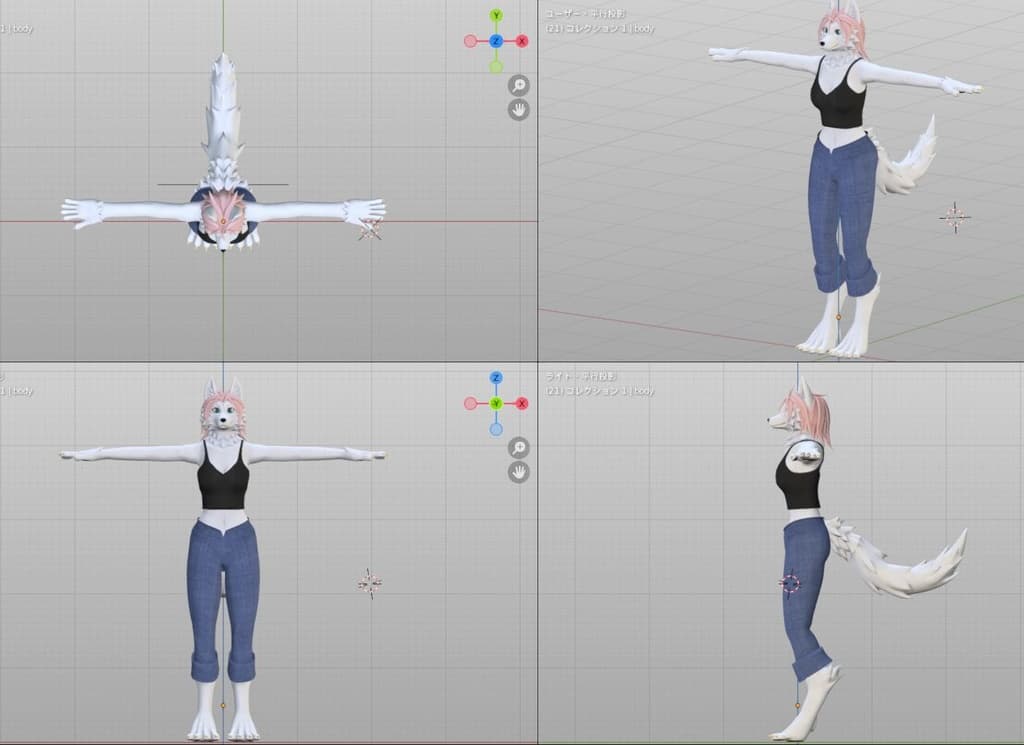Click pan hand icon in front-view viewport
1024x745 pixels.
519,472
